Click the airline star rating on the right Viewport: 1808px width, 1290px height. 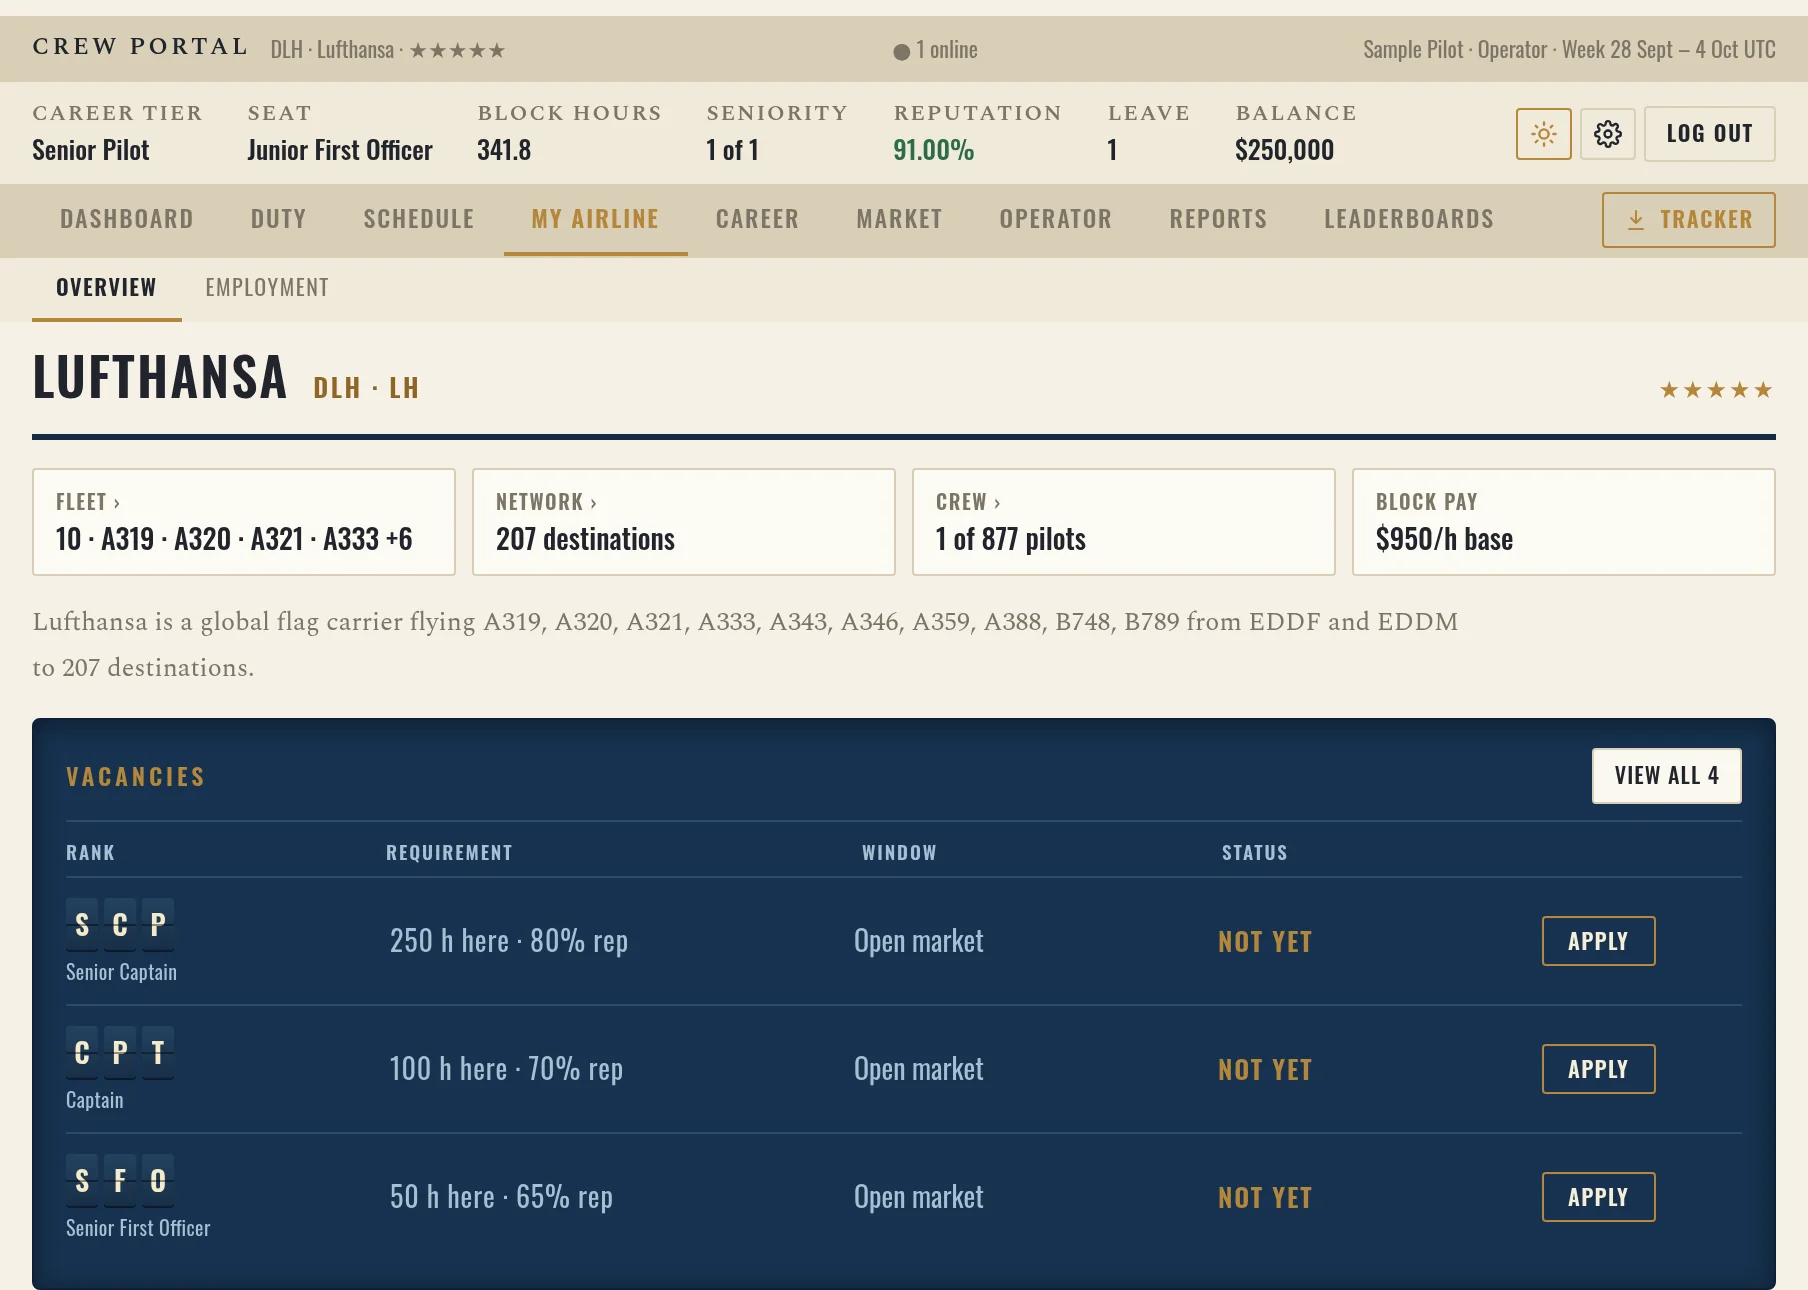click(1716, 390)
